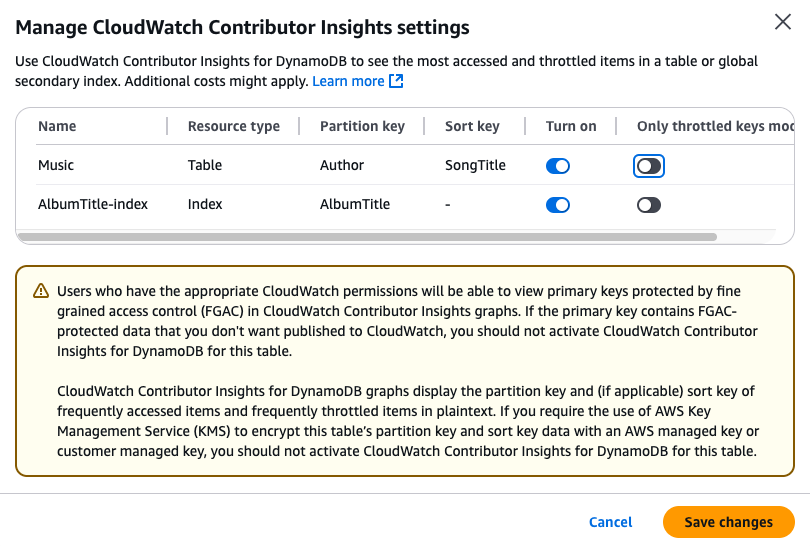Click the Turn on column header
The width and height of the screenshot is (810, 546).
click(x=571, y=126)
